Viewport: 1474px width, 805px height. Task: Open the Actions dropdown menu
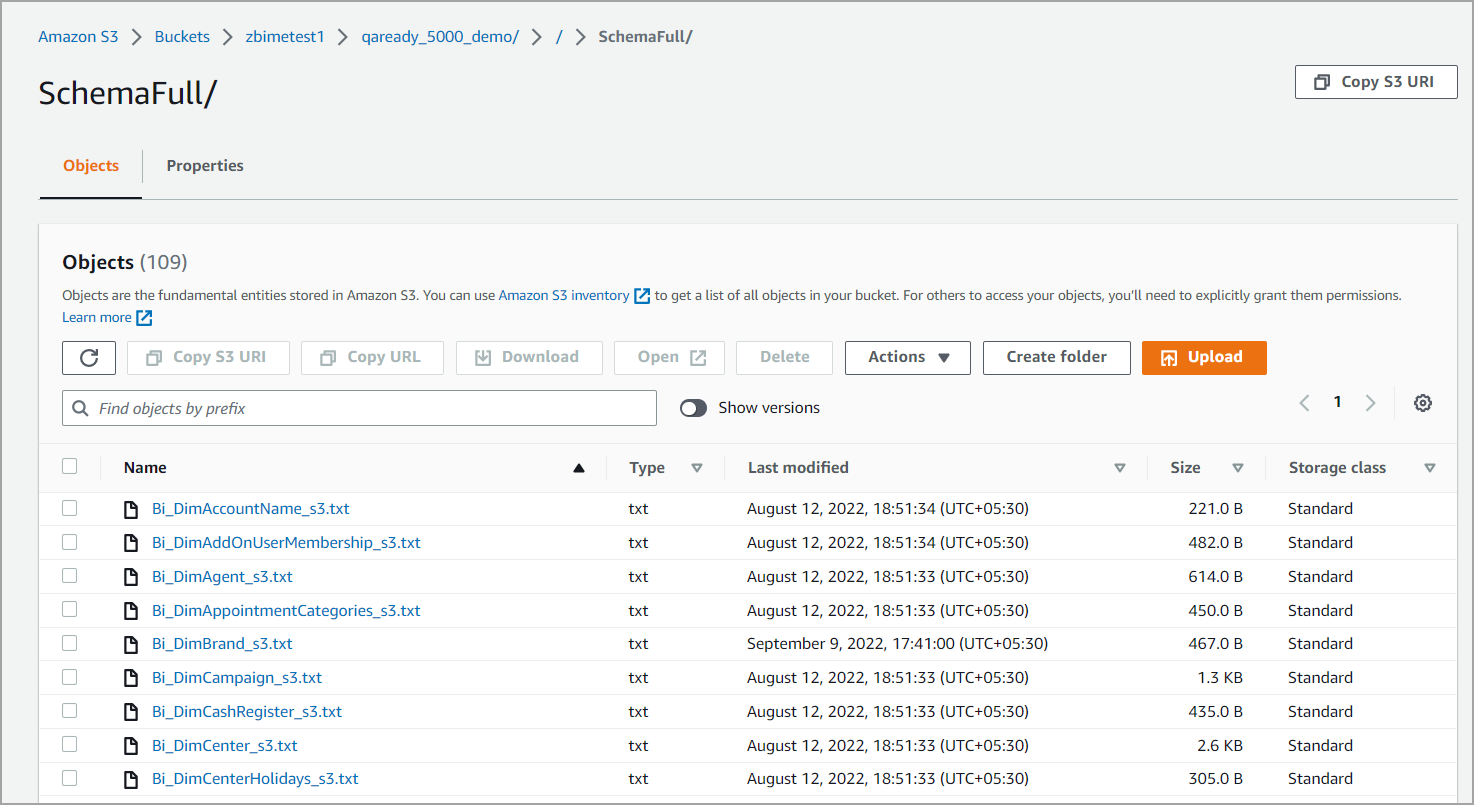click(908, 358)
